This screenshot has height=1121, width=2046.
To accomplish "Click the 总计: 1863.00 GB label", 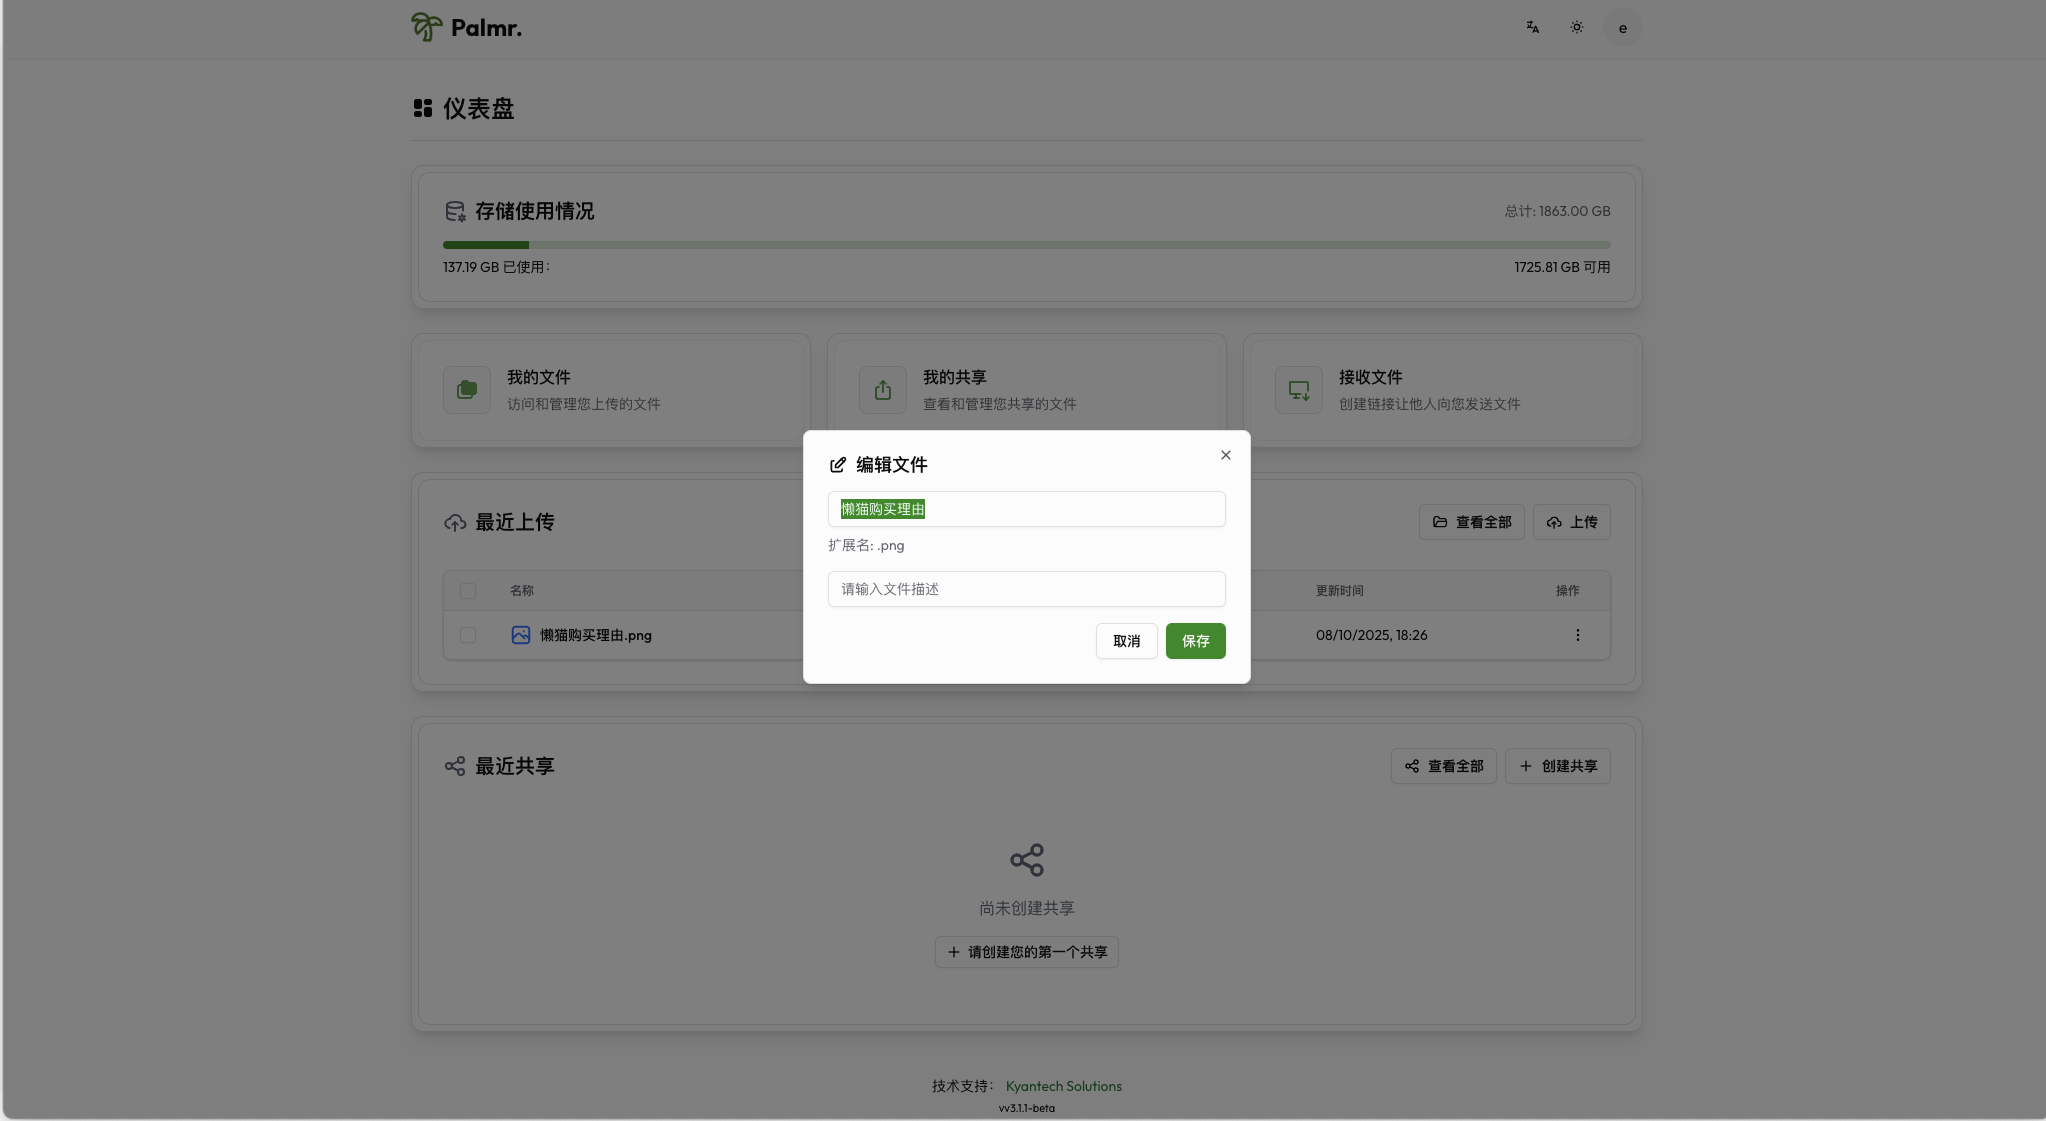I will tap(1558, 211).
